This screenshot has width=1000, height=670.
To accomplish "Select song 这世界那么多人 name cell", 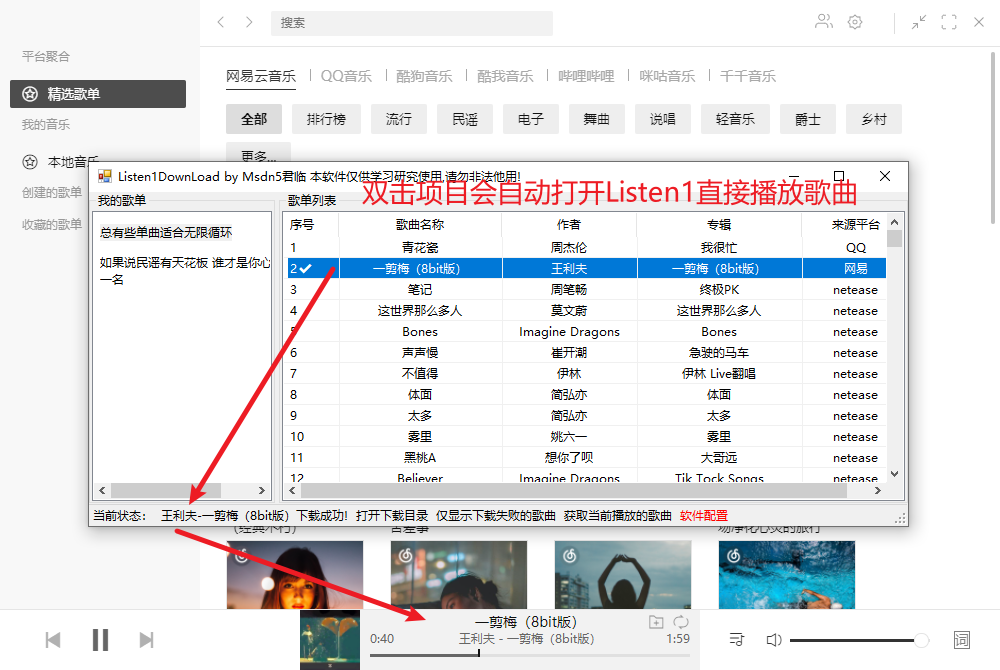I will coord(420,310).
